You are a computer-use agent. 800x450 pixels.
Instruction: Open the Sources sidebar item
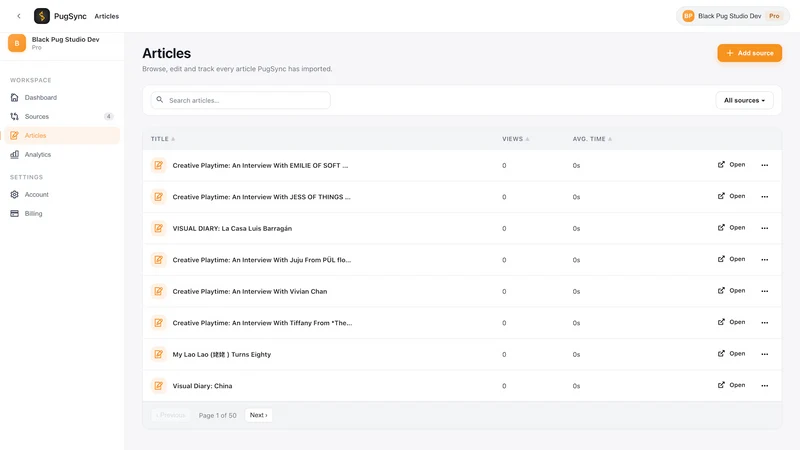tap(62, 116)
